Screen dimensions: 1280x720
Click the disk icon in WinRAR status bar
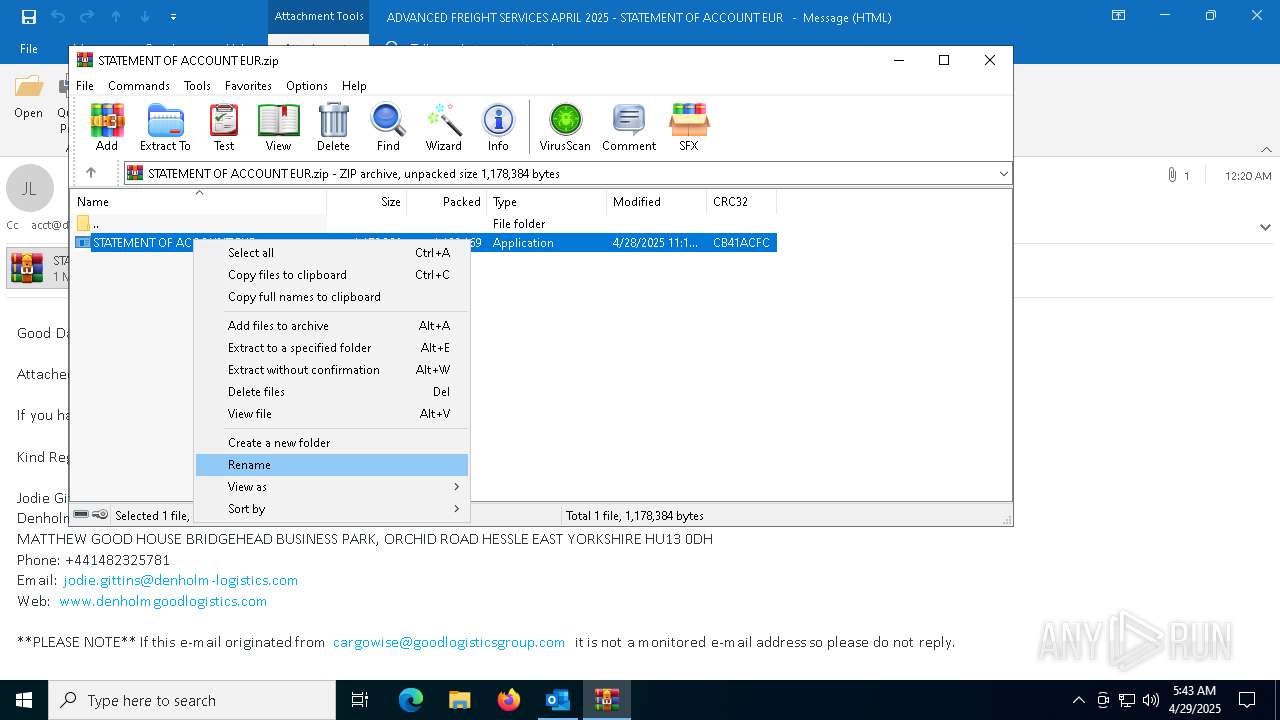(81, 515)
